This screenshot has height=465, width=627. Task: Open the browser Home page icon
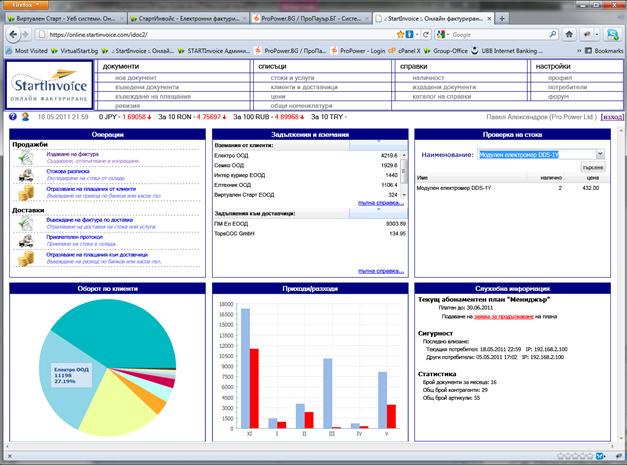[x=569, y=34]
